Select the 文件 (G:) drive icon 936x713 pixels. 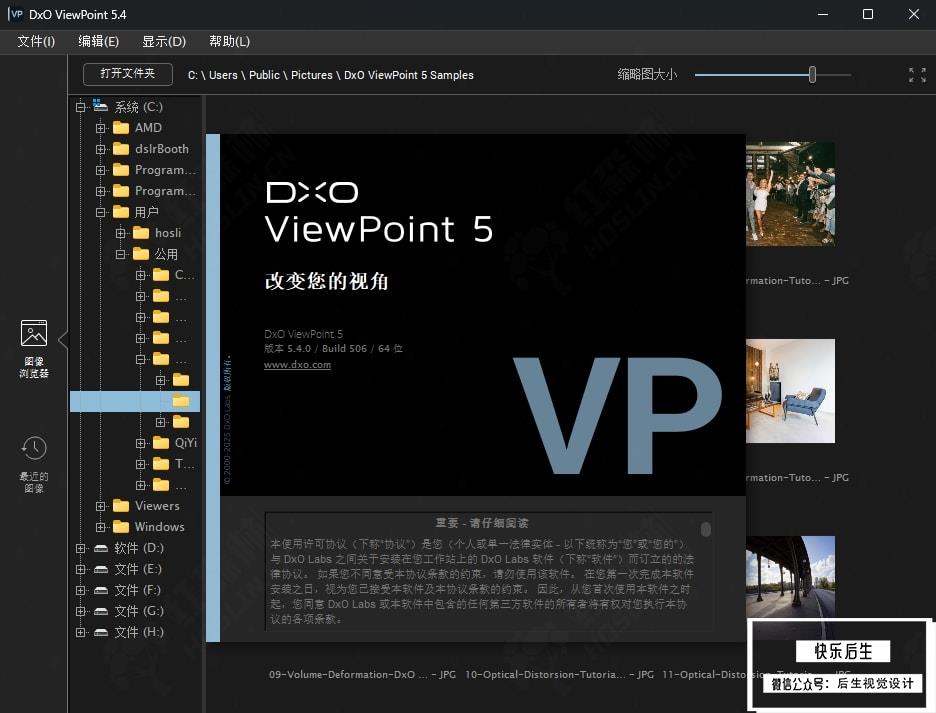point(101,611)
